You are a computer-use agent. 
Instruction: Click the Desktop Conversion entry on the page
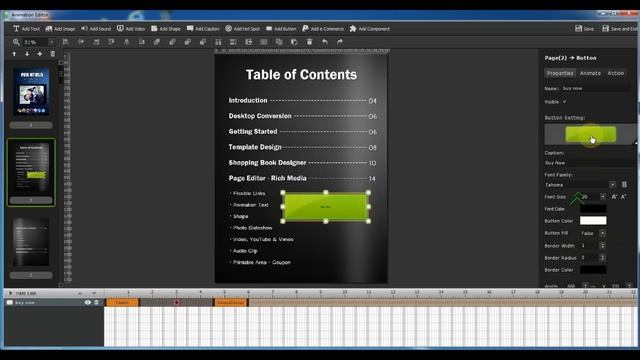260,116
